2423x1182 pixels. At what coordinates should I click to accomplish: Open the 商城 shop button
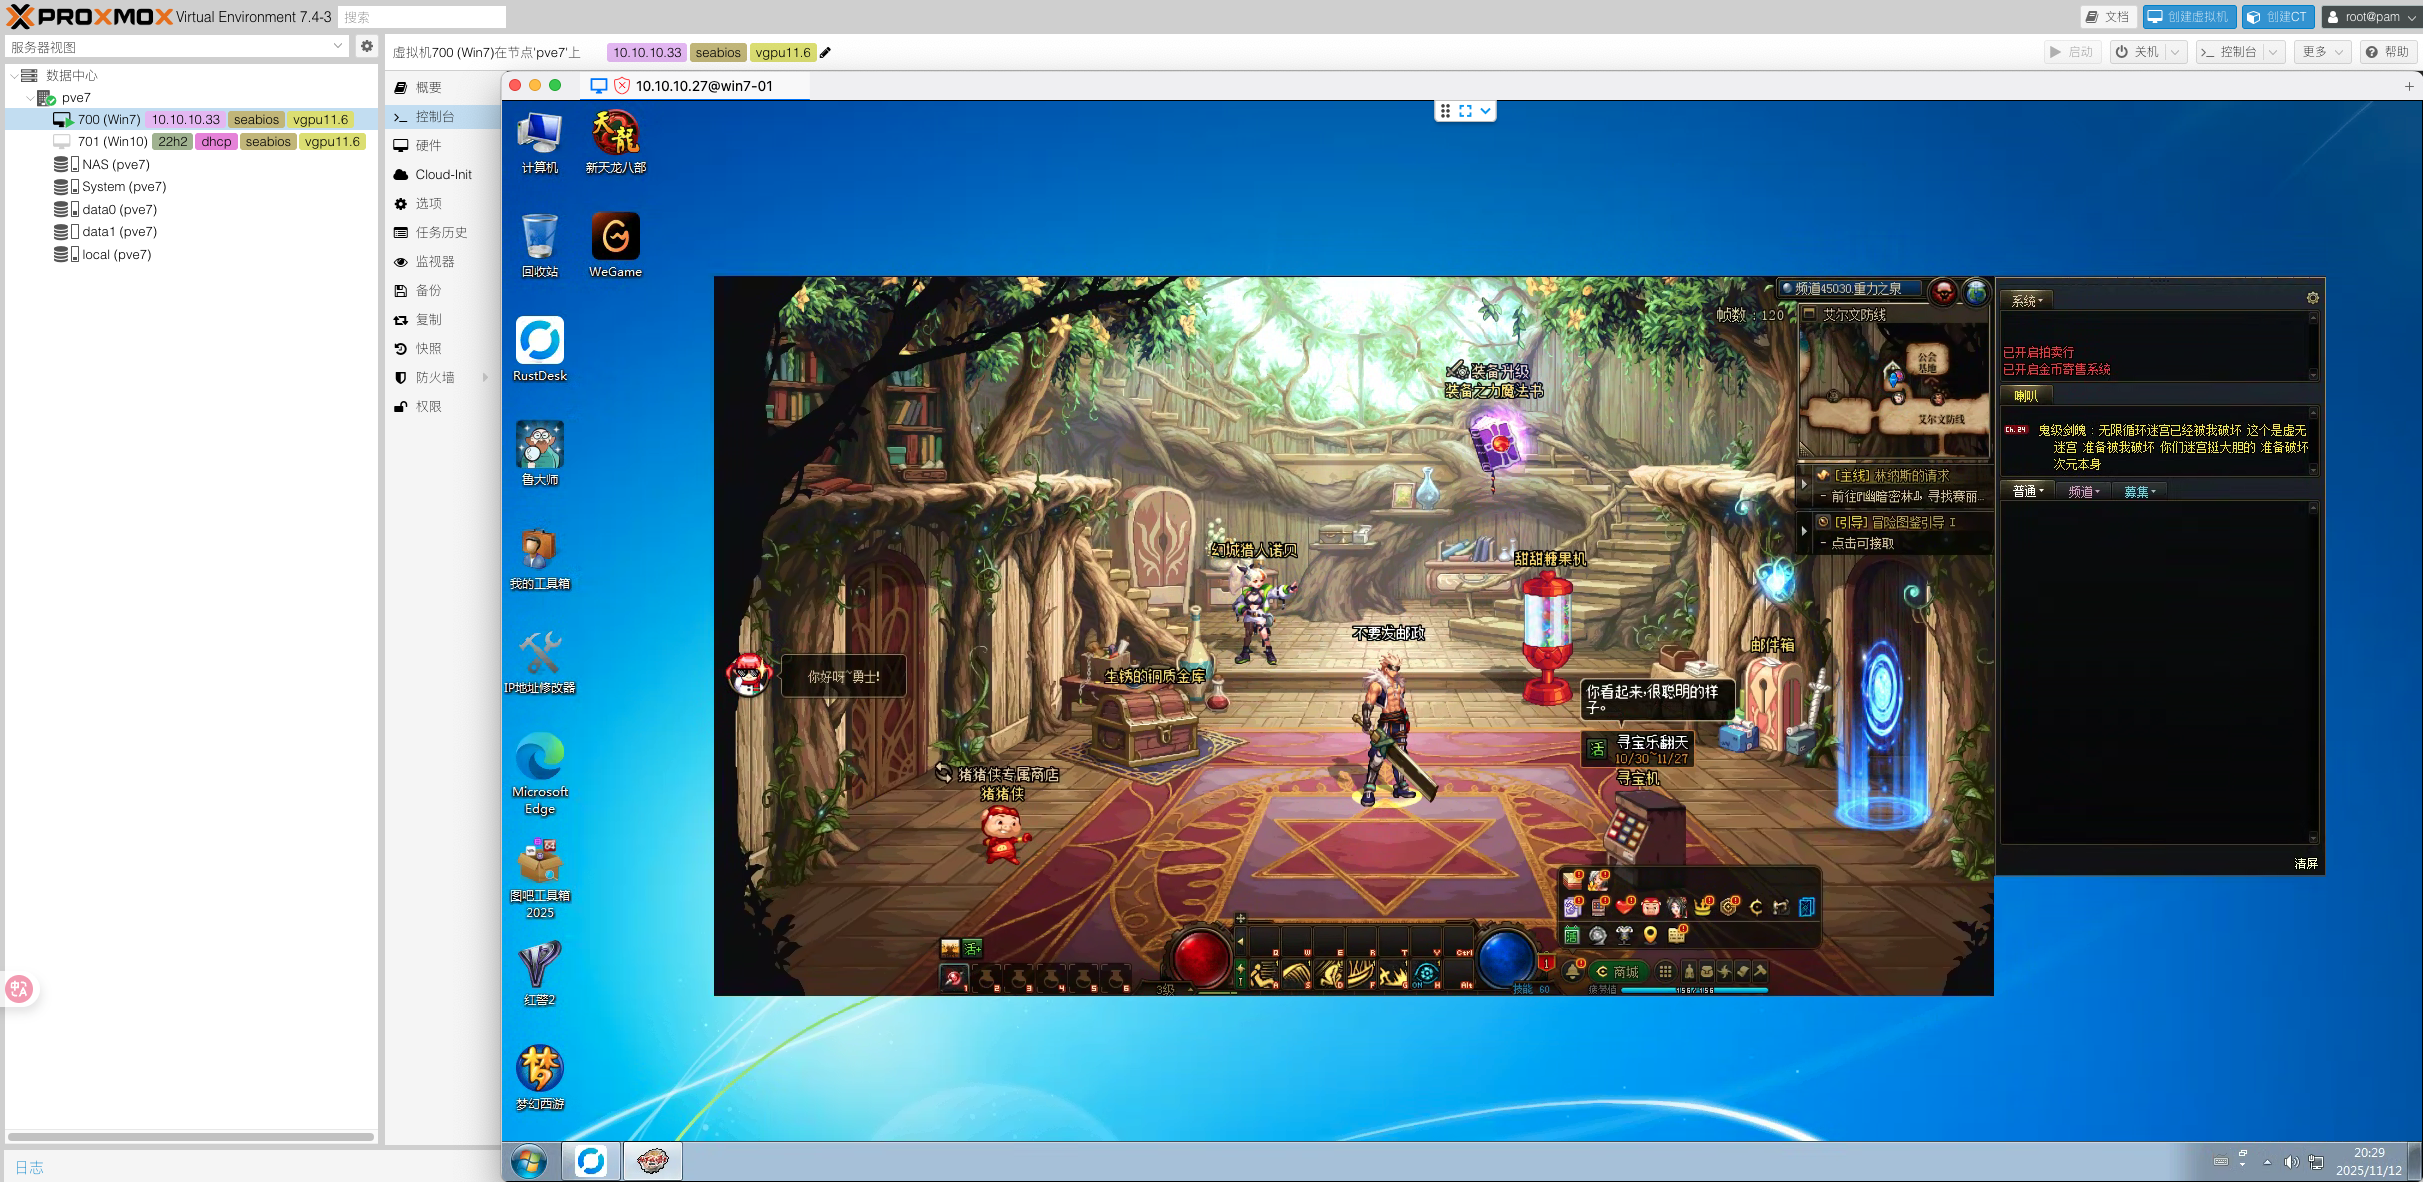pyautogui.click(x=1618, y=972)
